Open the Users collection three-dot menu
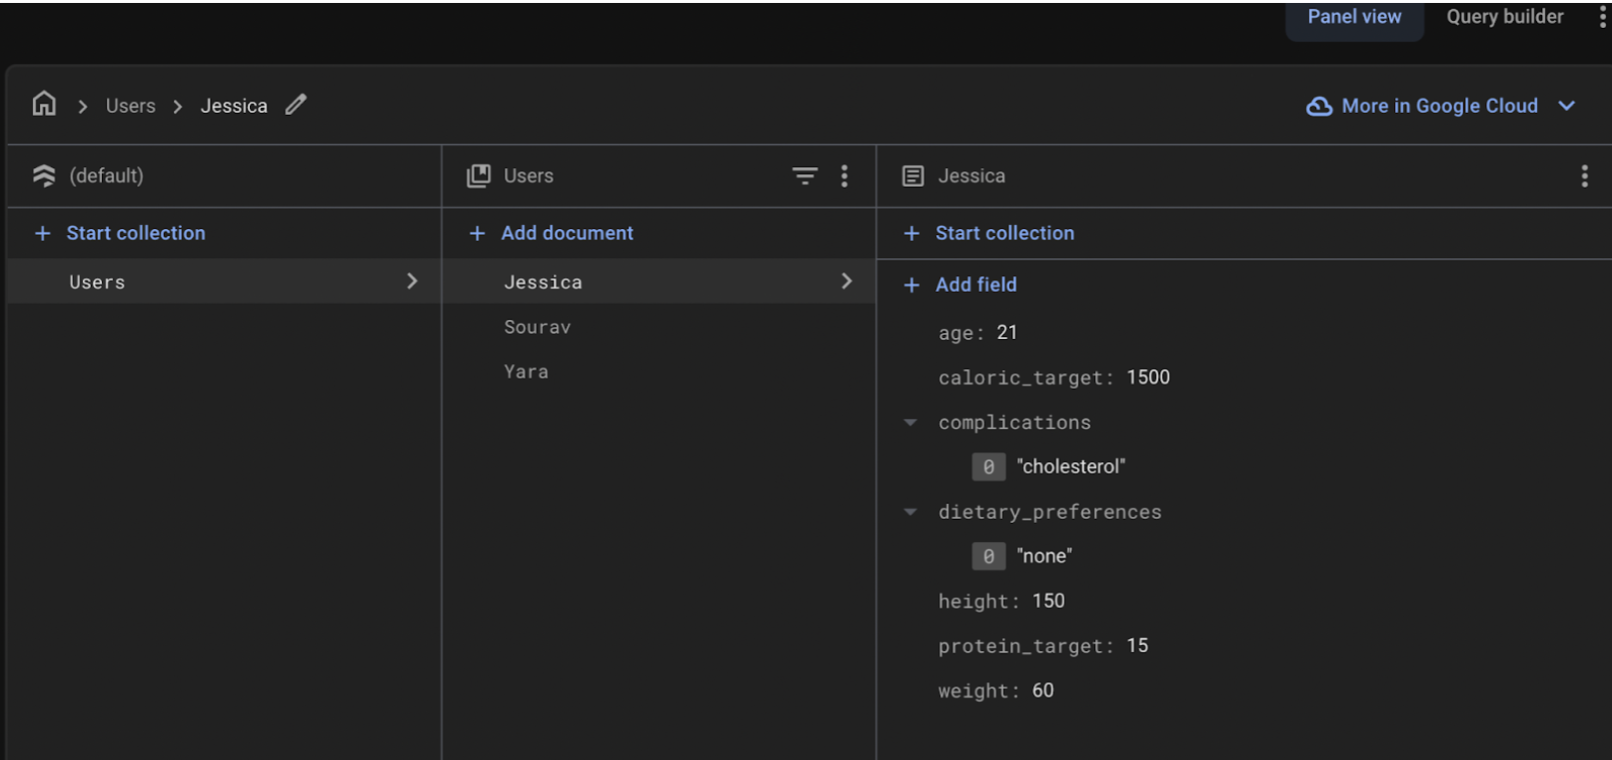 click(x=845, y=176)
